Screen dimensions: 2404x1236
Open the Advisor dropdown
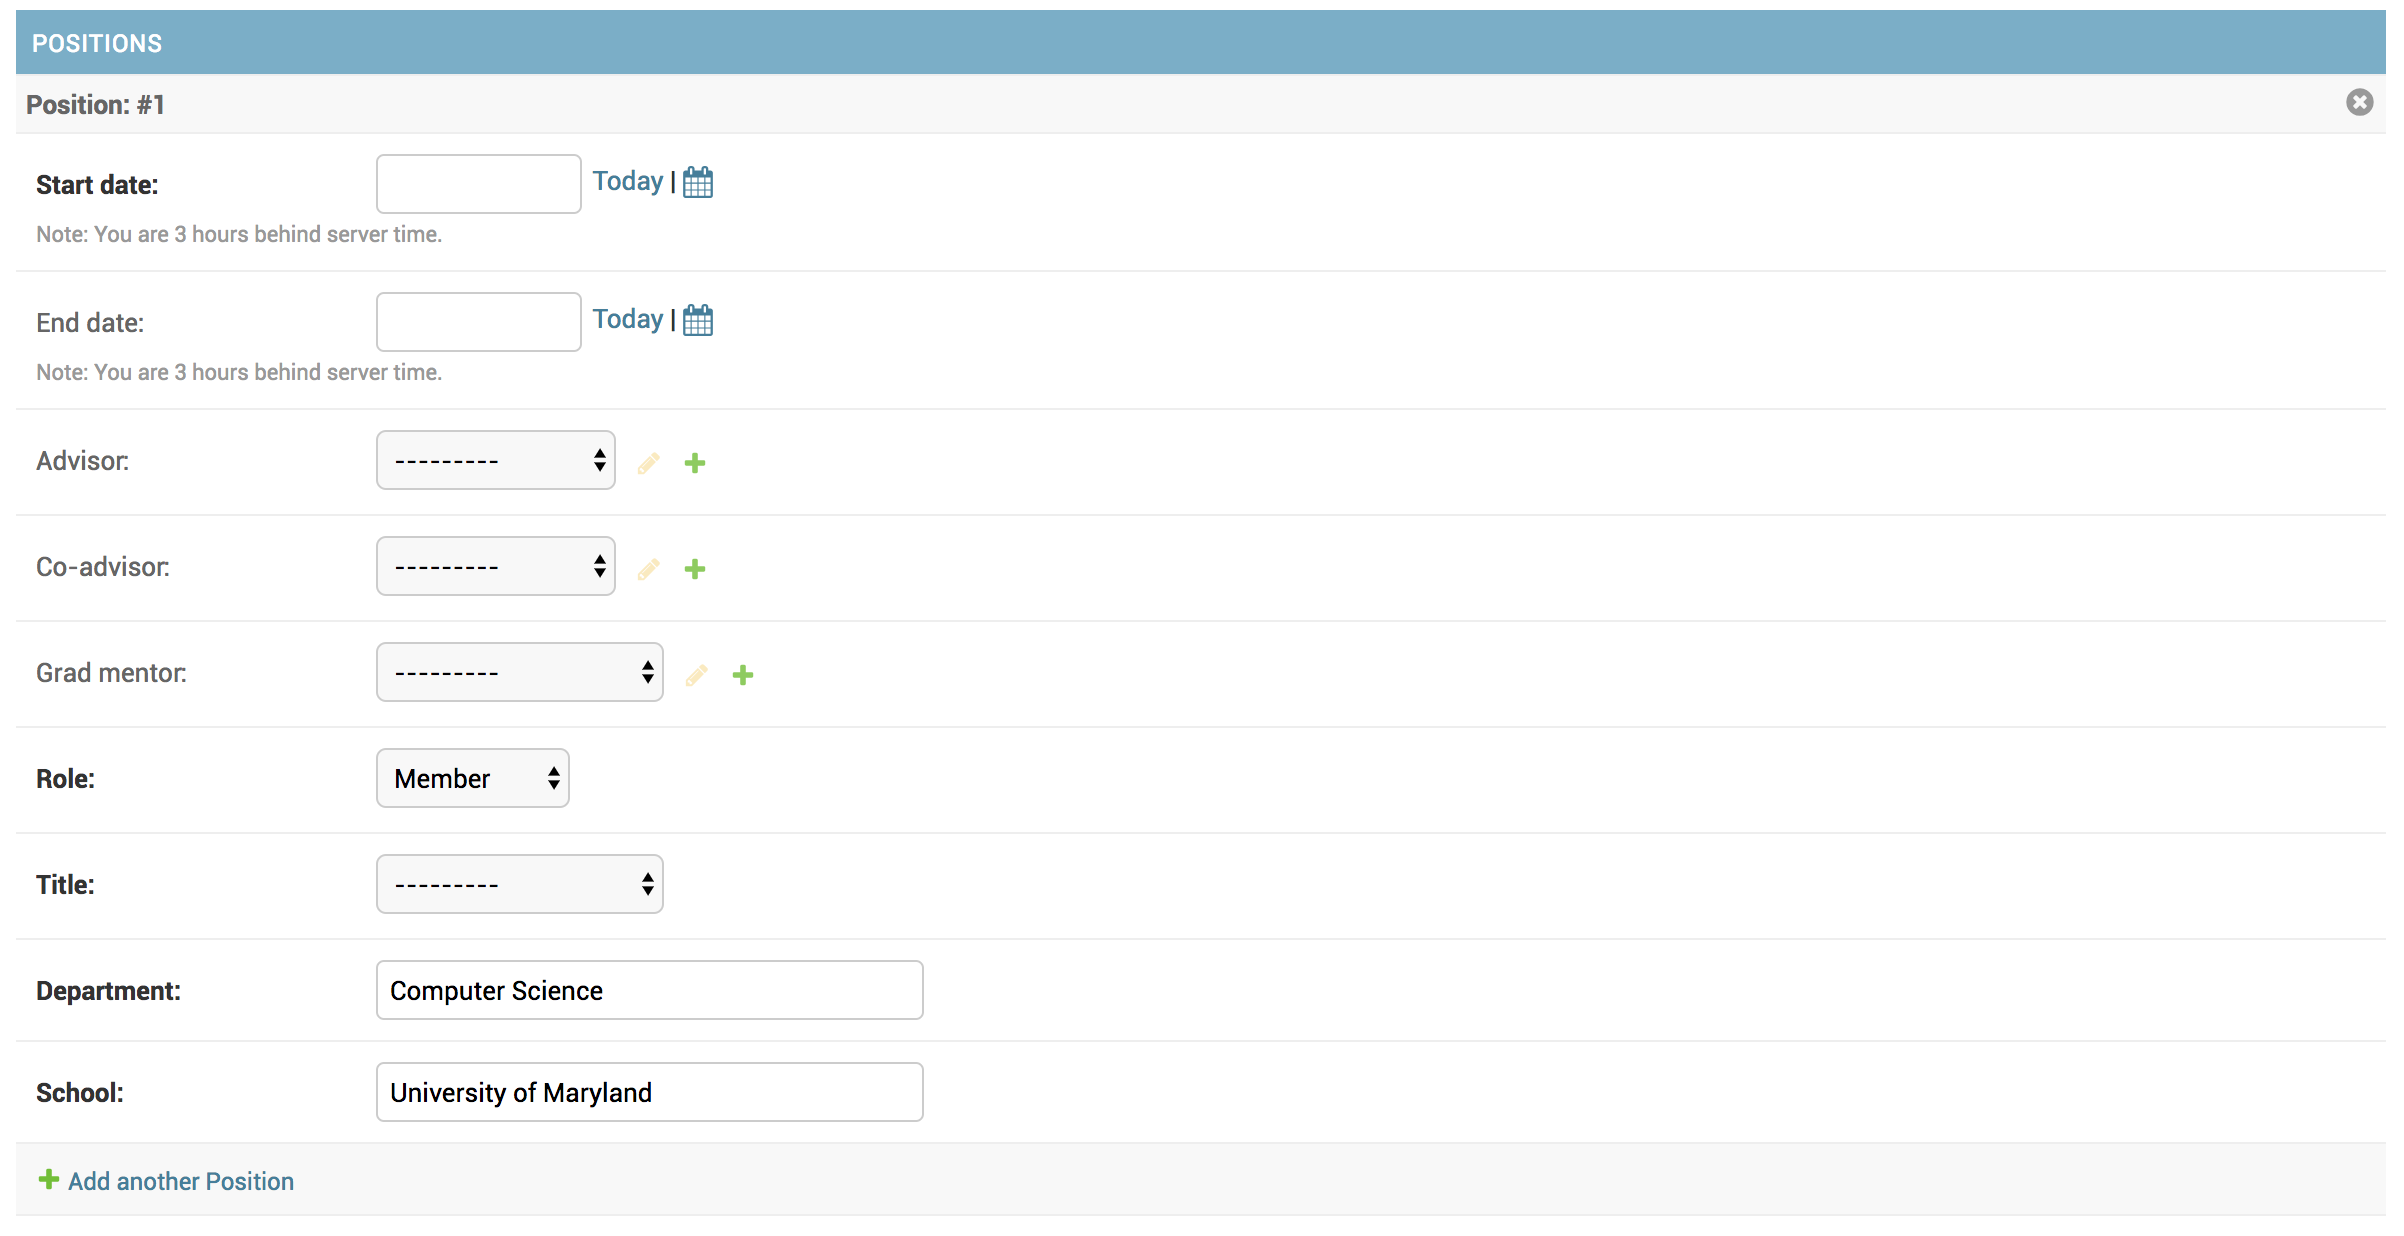coord(495,460)
